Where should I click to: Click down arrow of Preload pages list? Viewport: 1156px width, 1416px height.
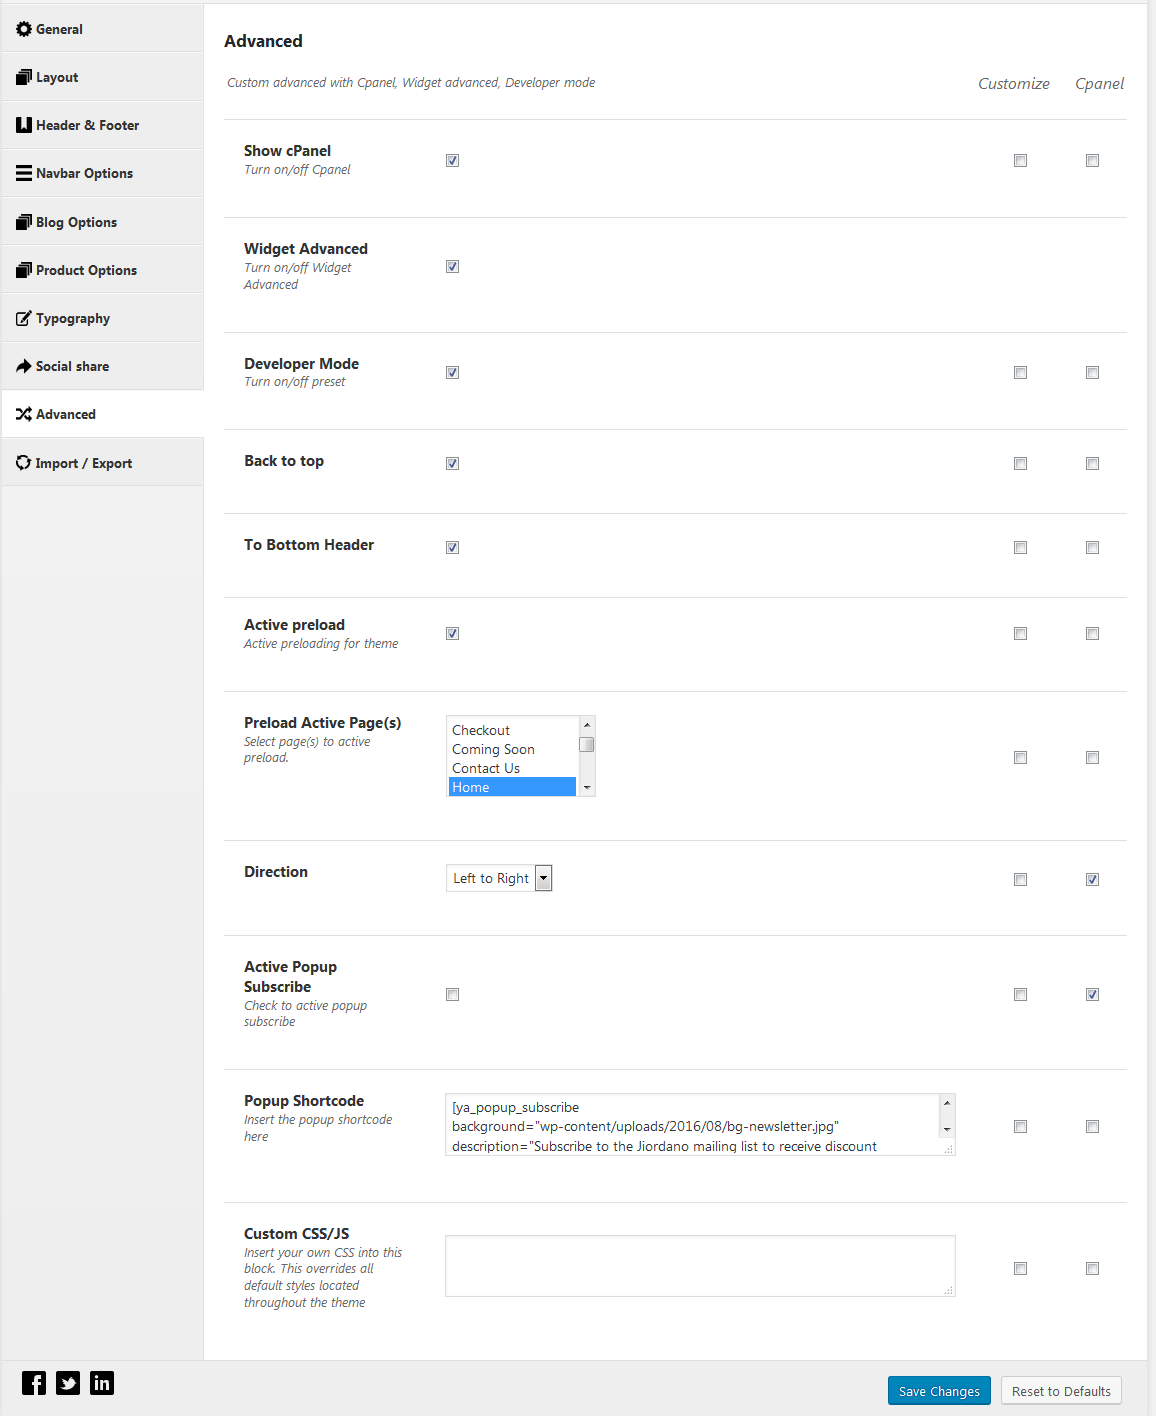(587, 788)
